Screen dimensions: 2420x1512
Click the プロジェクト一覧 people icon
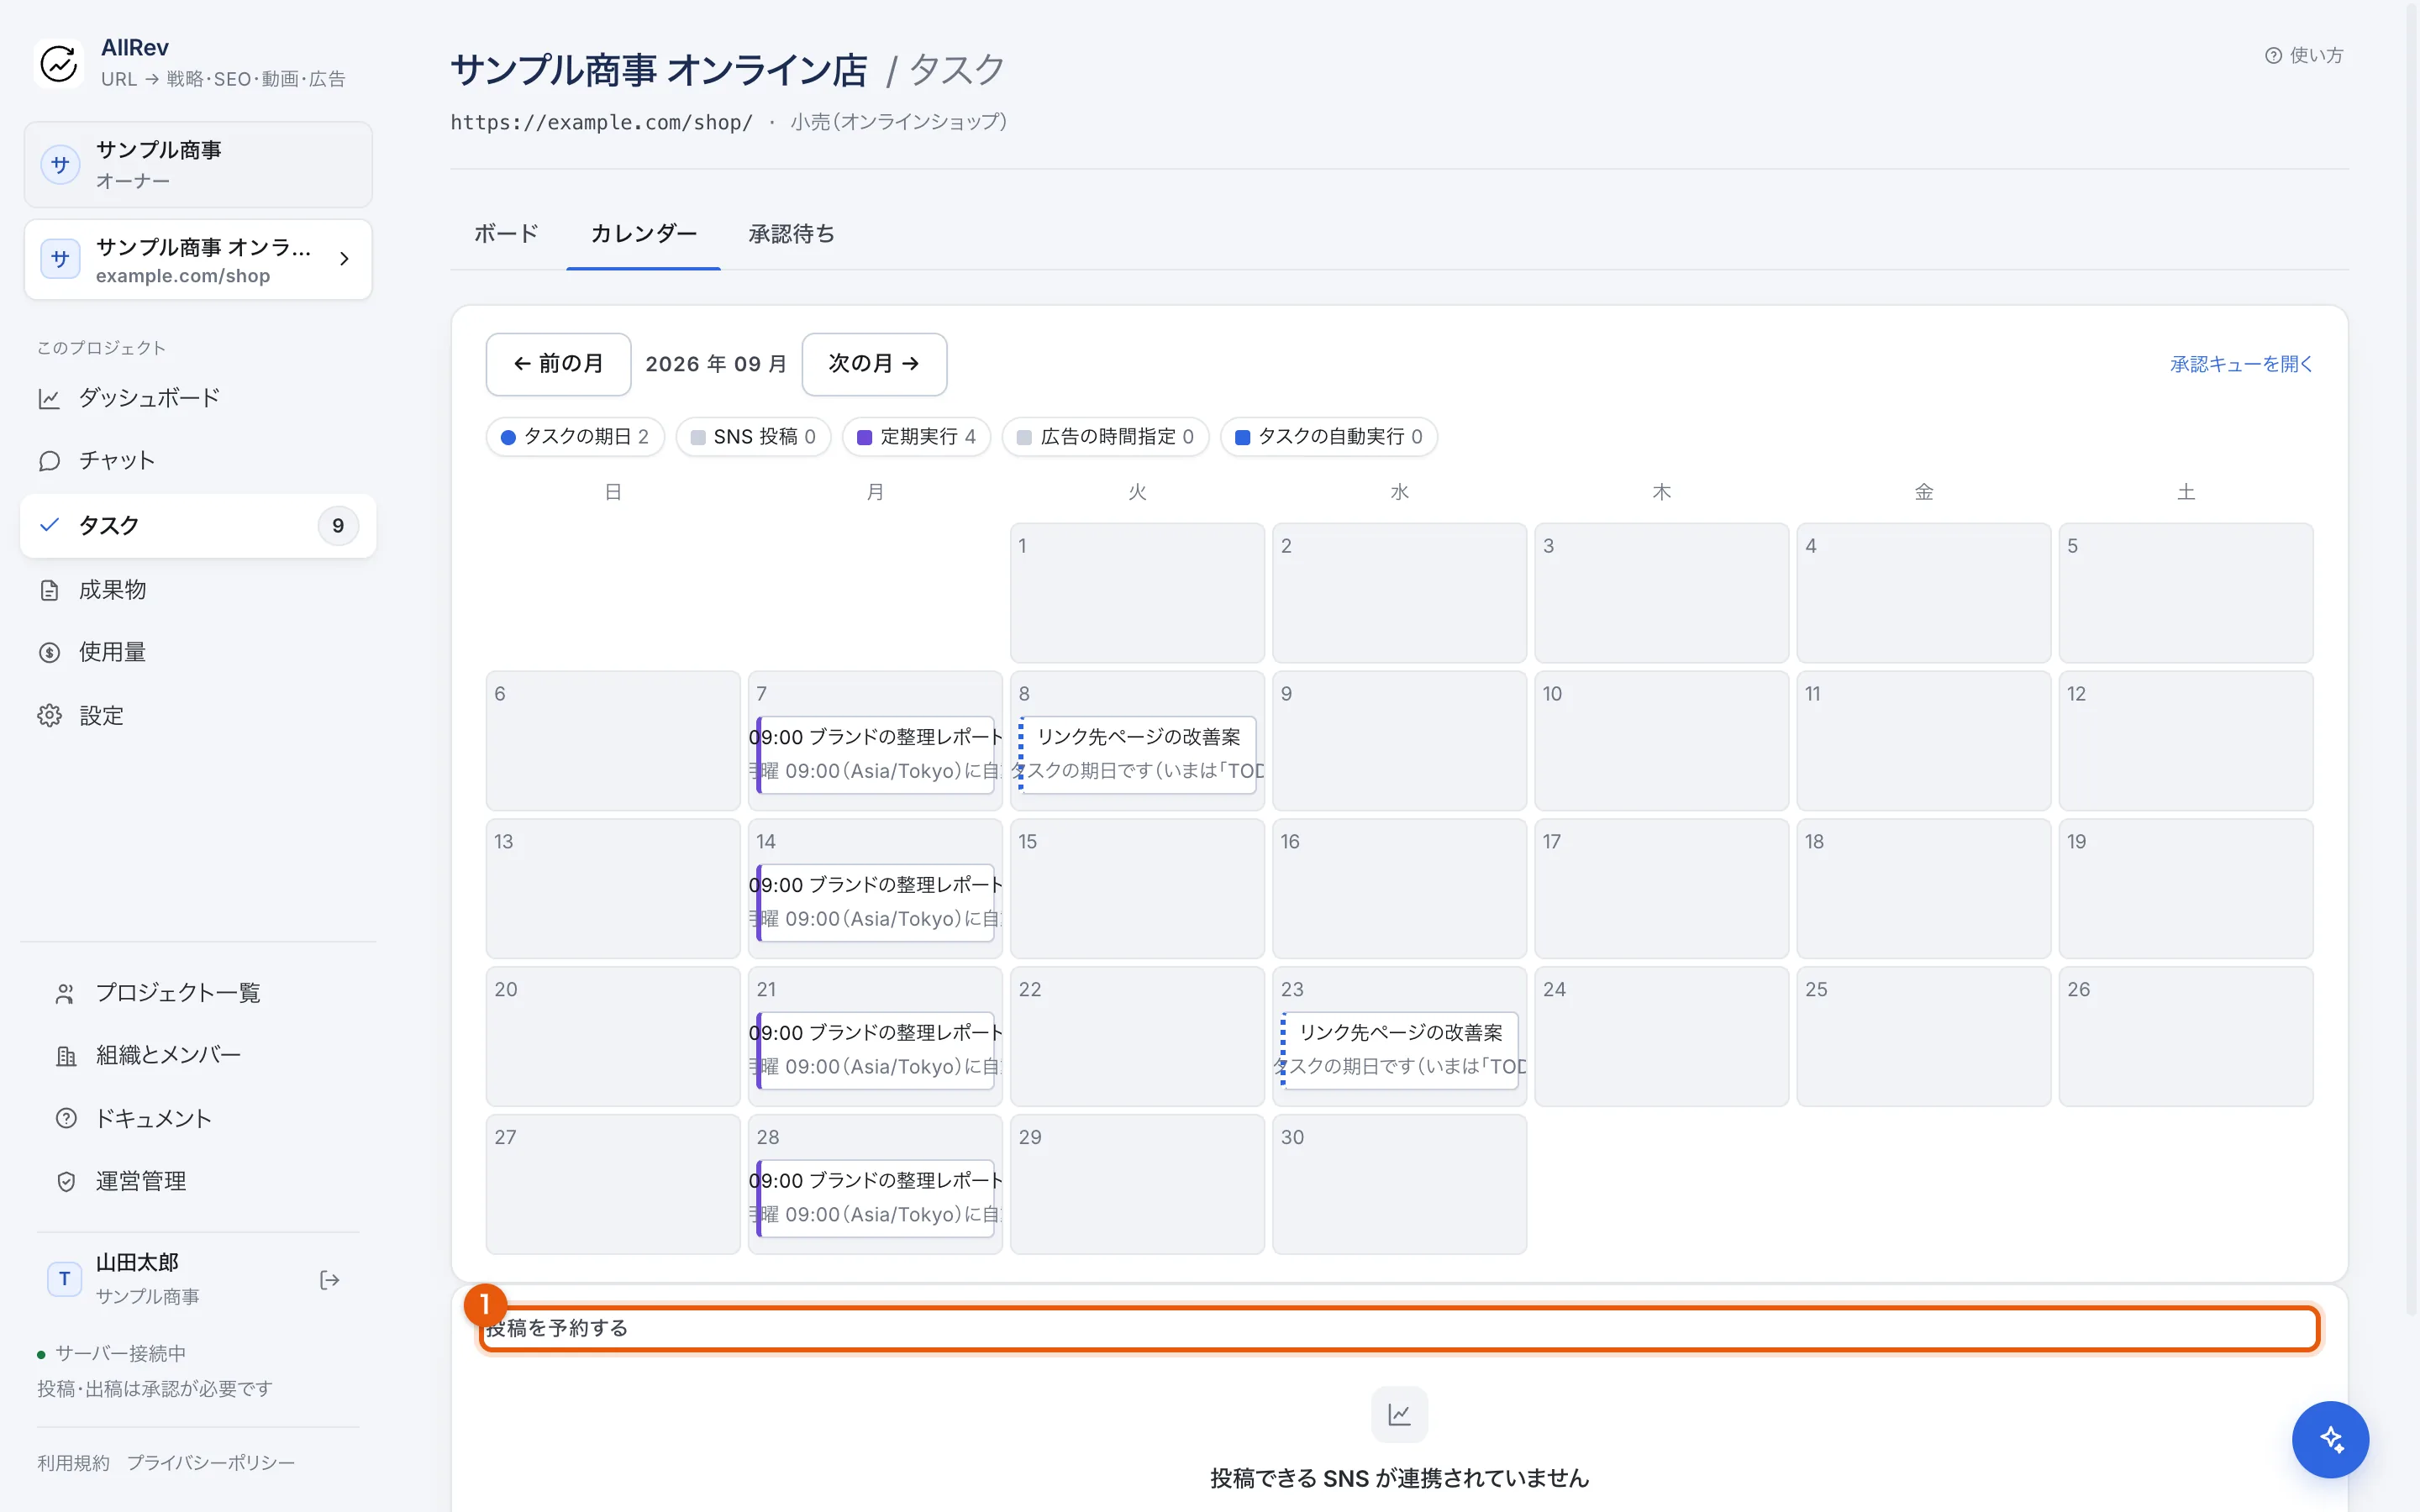pyautogui.click(x=66, y=993)
